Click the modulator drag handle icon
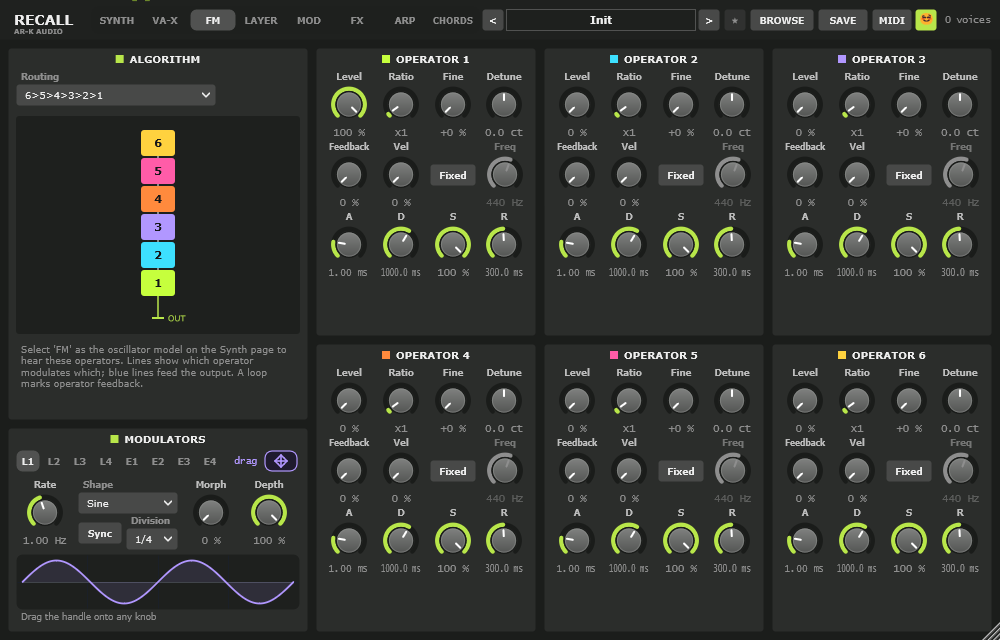Screen dimensions: 1000x640 (x=281, y=461)
